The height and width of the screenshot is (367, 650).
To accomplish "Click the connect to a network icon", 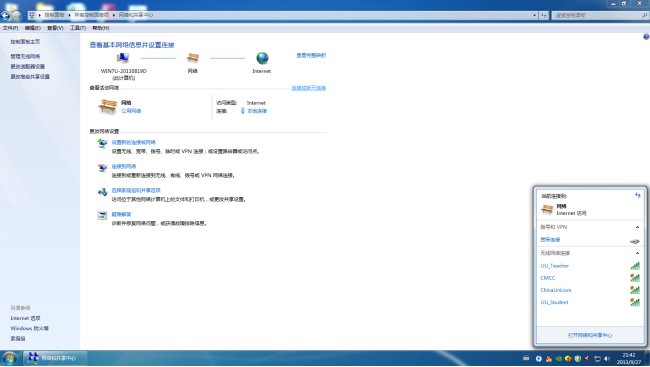I will coord(102,168).
